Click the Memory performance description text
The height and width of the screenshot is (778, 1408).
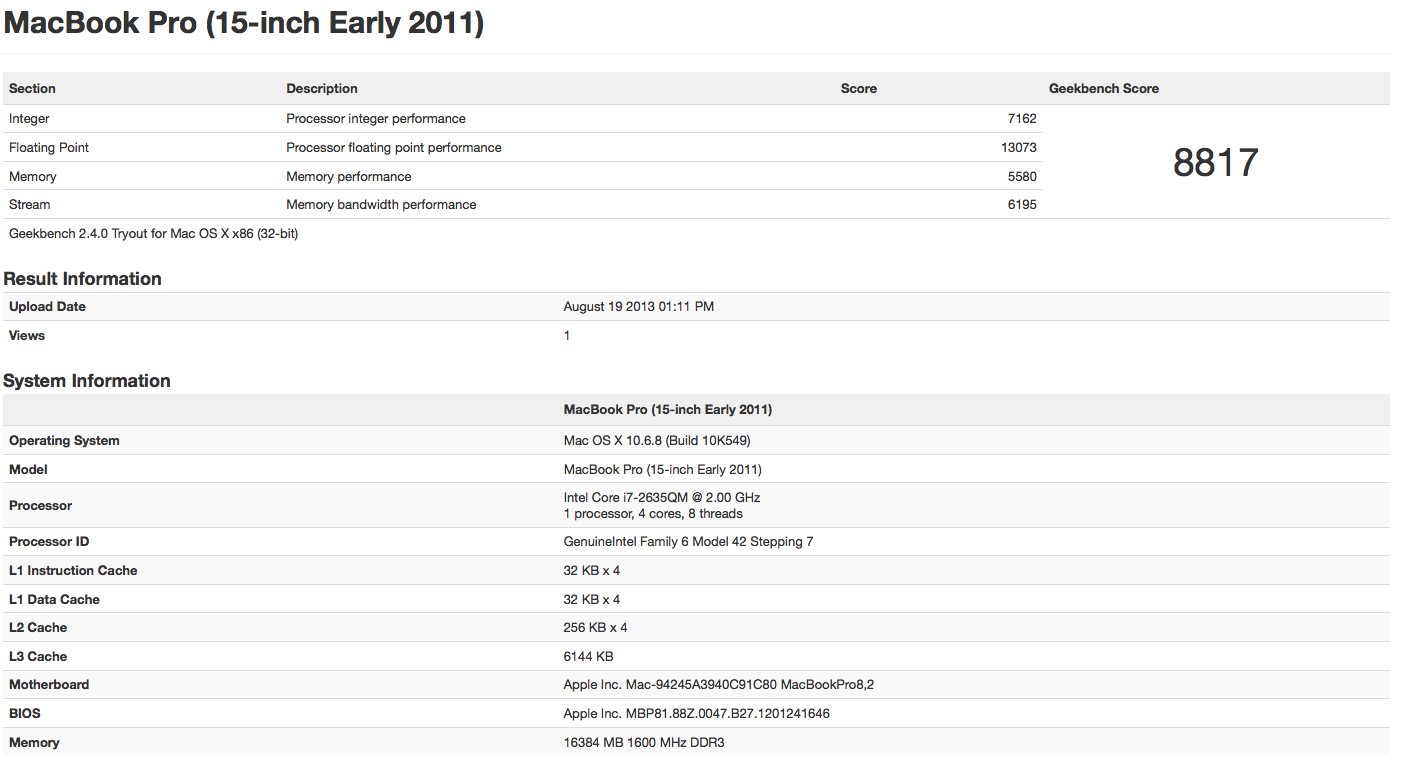click(348, 177)
